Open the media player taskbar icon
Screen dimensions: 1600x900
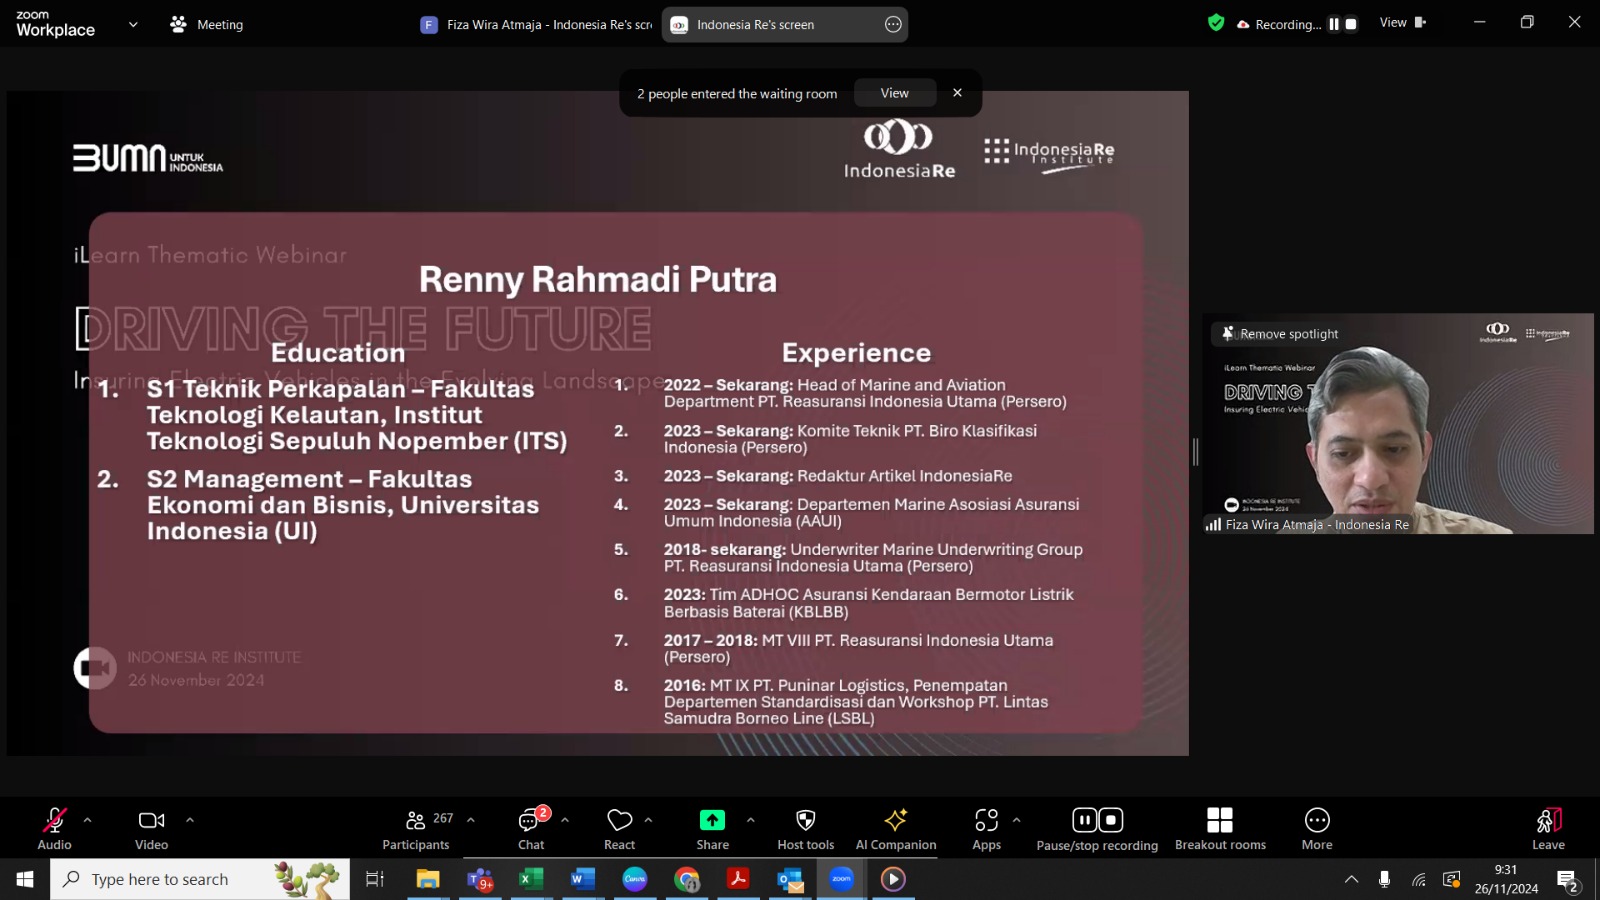[x=893, y=879]
